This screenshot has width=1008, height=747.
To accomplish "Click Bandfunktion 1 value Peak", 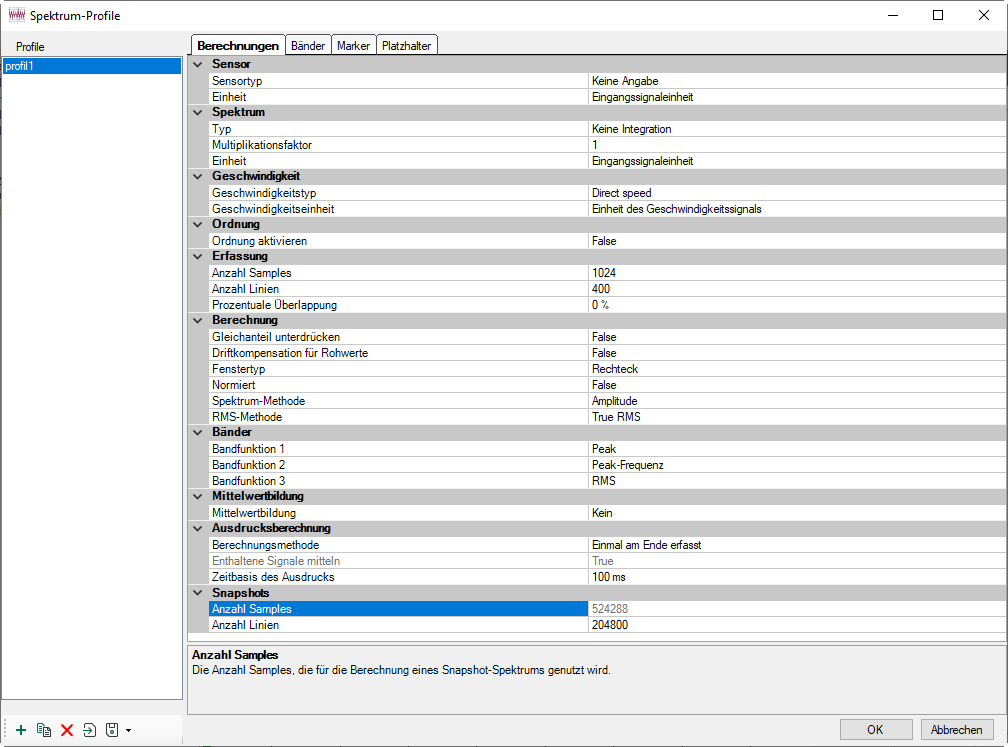I will [797, 449].
